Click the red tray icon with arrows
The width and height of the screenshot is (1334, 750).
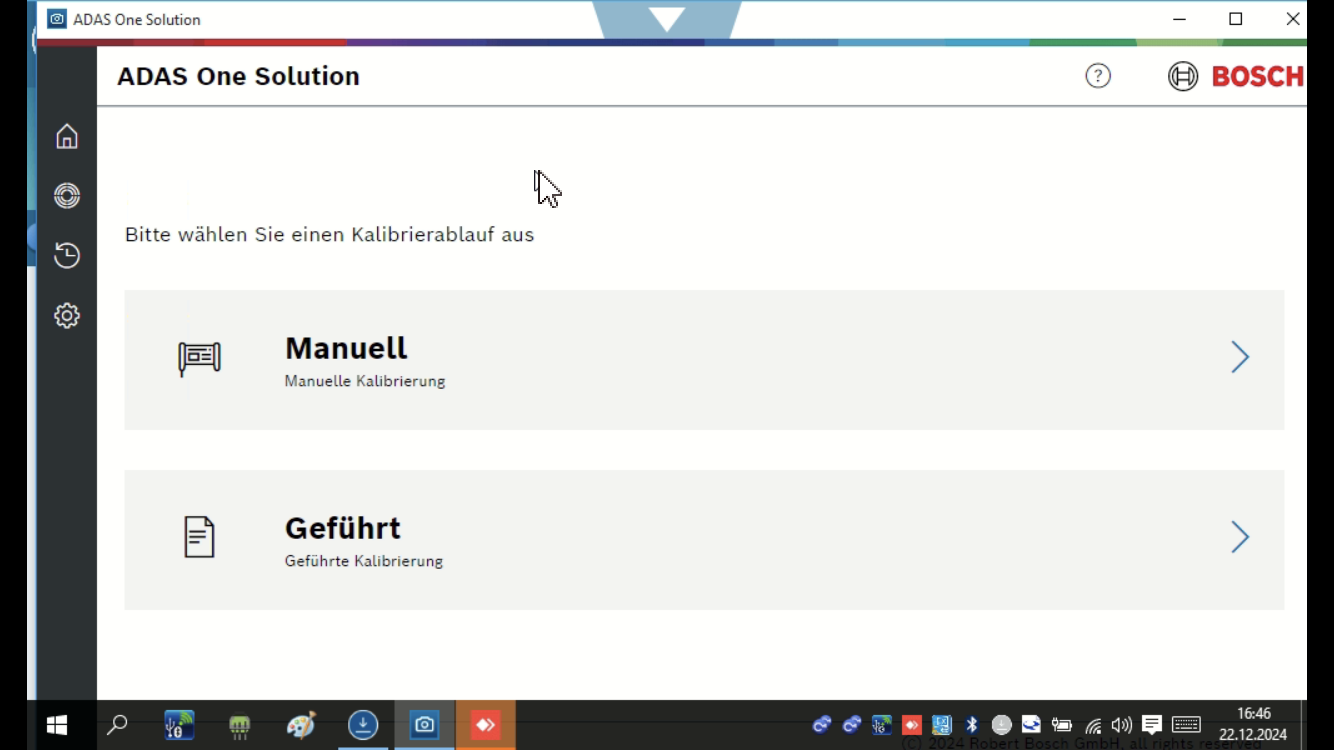(x=911, y=725)
